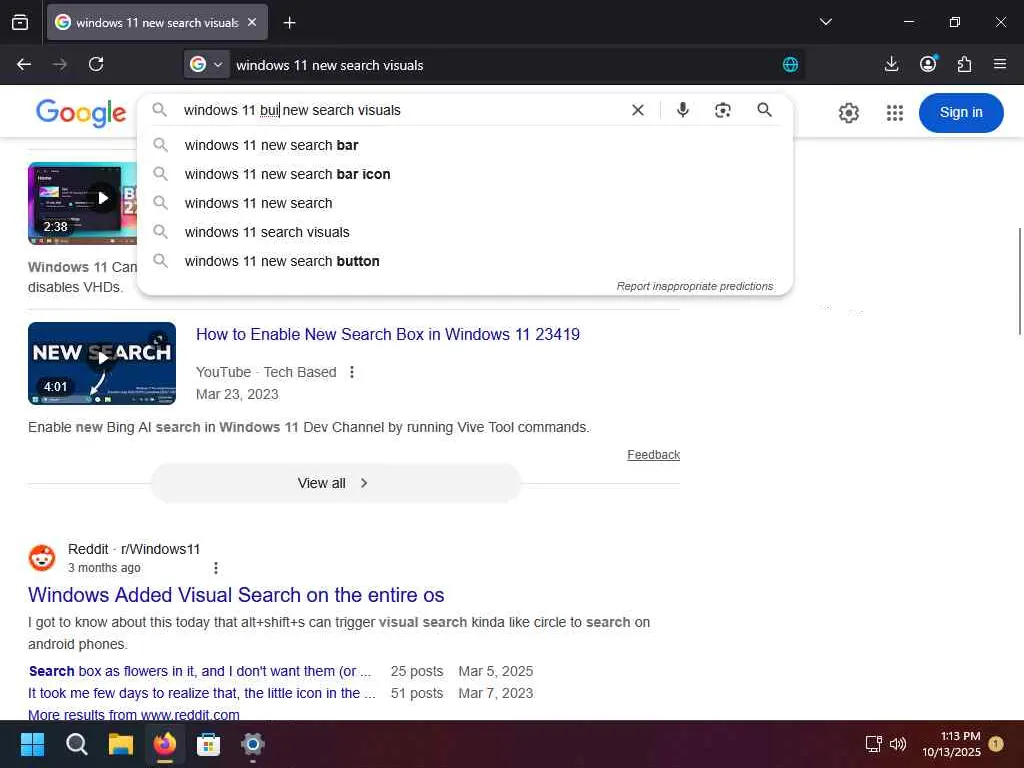Viewport: 1024px width, 768px height.
Task: Open the list all tabs chevron
Action: (x=825, y=22)
